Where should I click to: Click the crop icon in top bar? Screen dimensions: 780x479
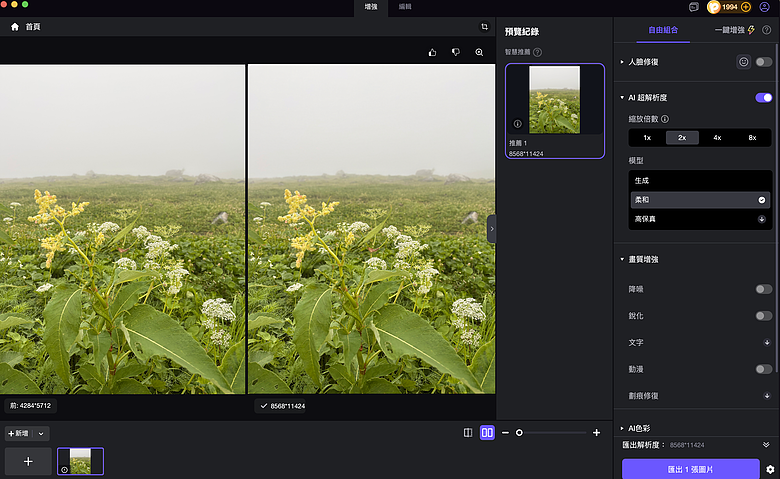(484, 27)
